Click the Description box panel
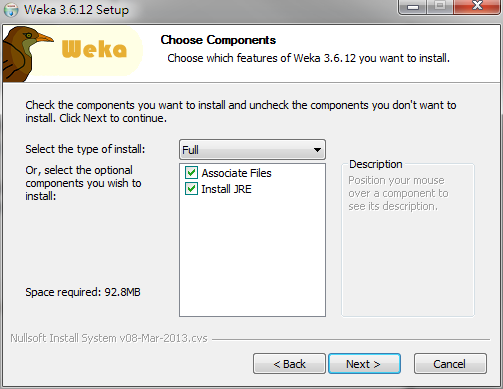The width and height of the screenshot is (503, 389). point(408,240)
